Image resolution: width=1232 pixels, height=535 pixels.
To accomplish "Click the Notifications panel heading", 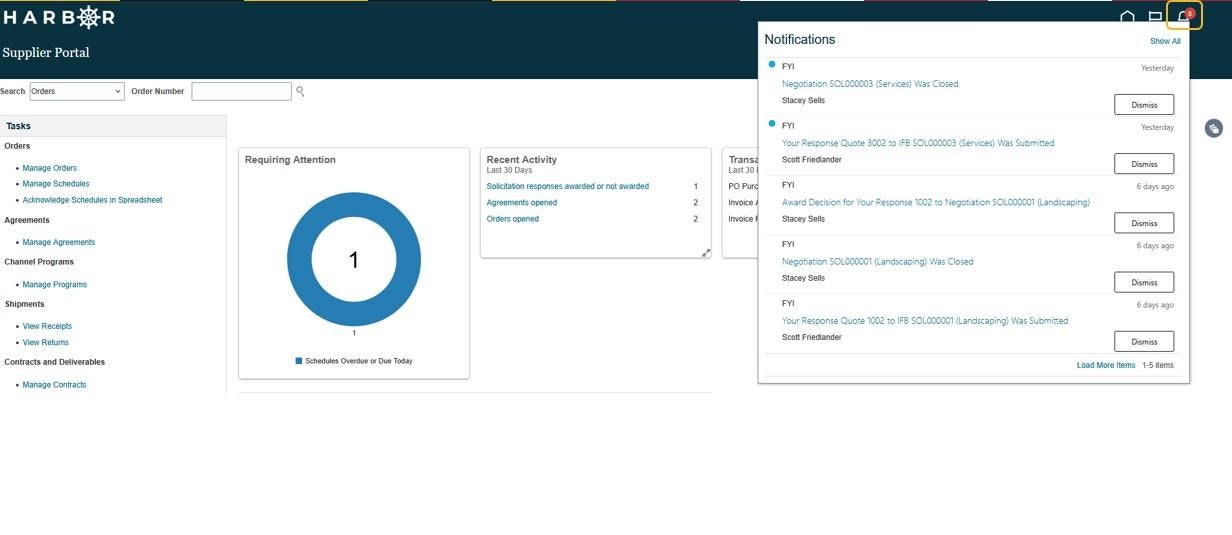I will (800, 40).
